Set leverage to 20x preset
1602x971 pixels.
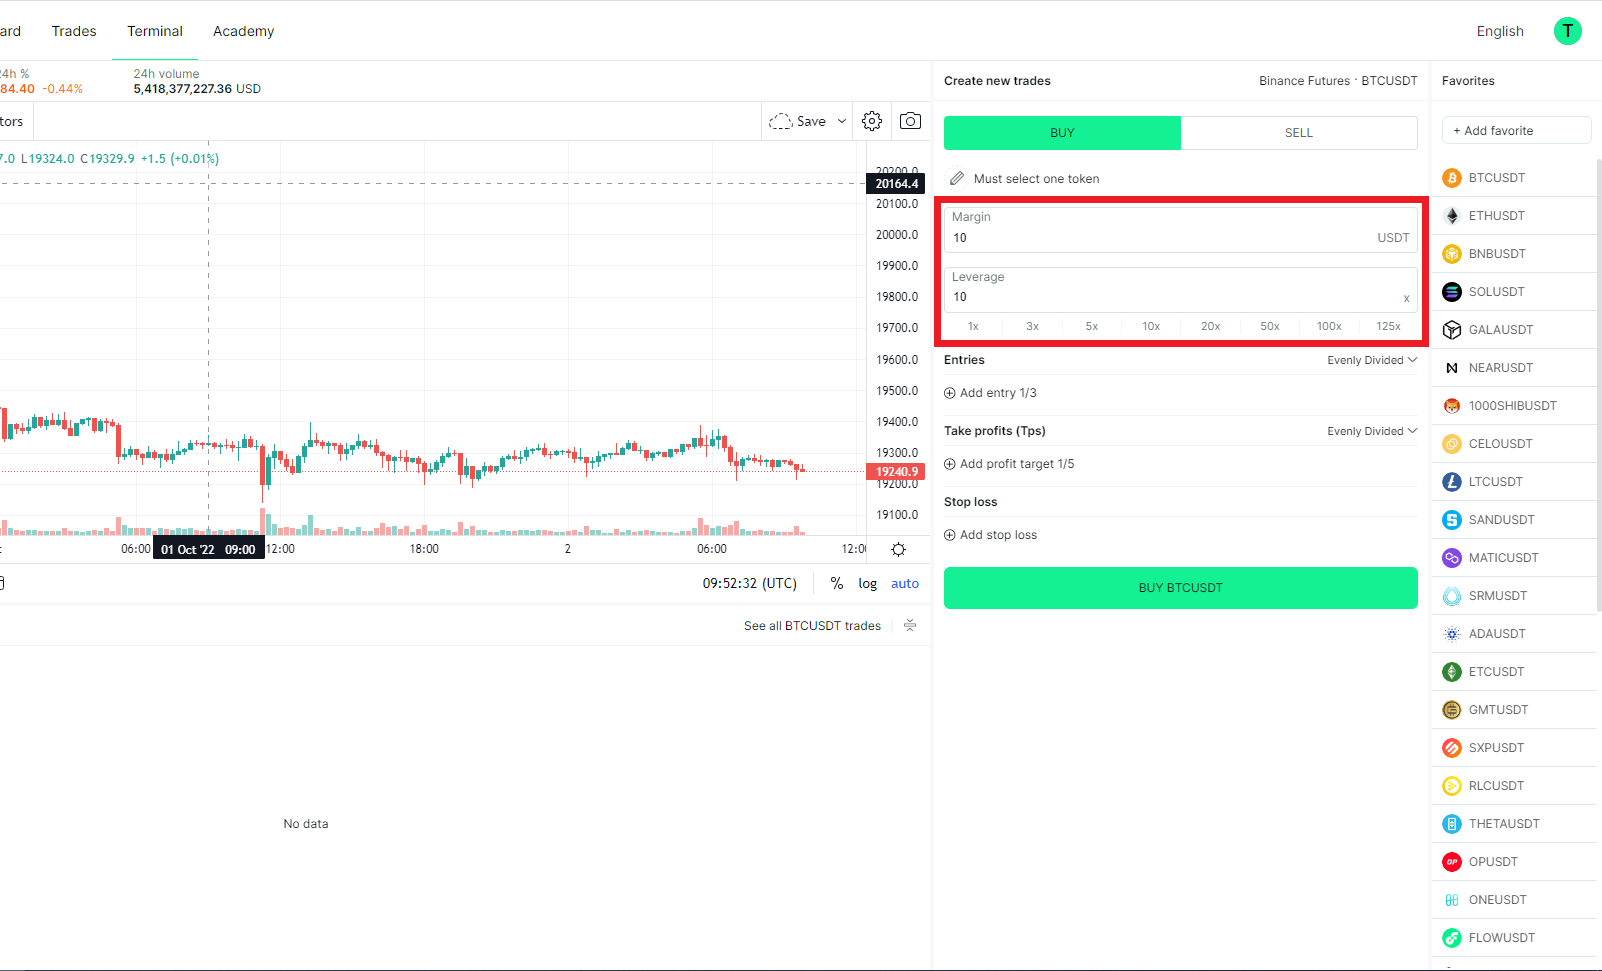pyautogui.click(x=1210, y=326)
